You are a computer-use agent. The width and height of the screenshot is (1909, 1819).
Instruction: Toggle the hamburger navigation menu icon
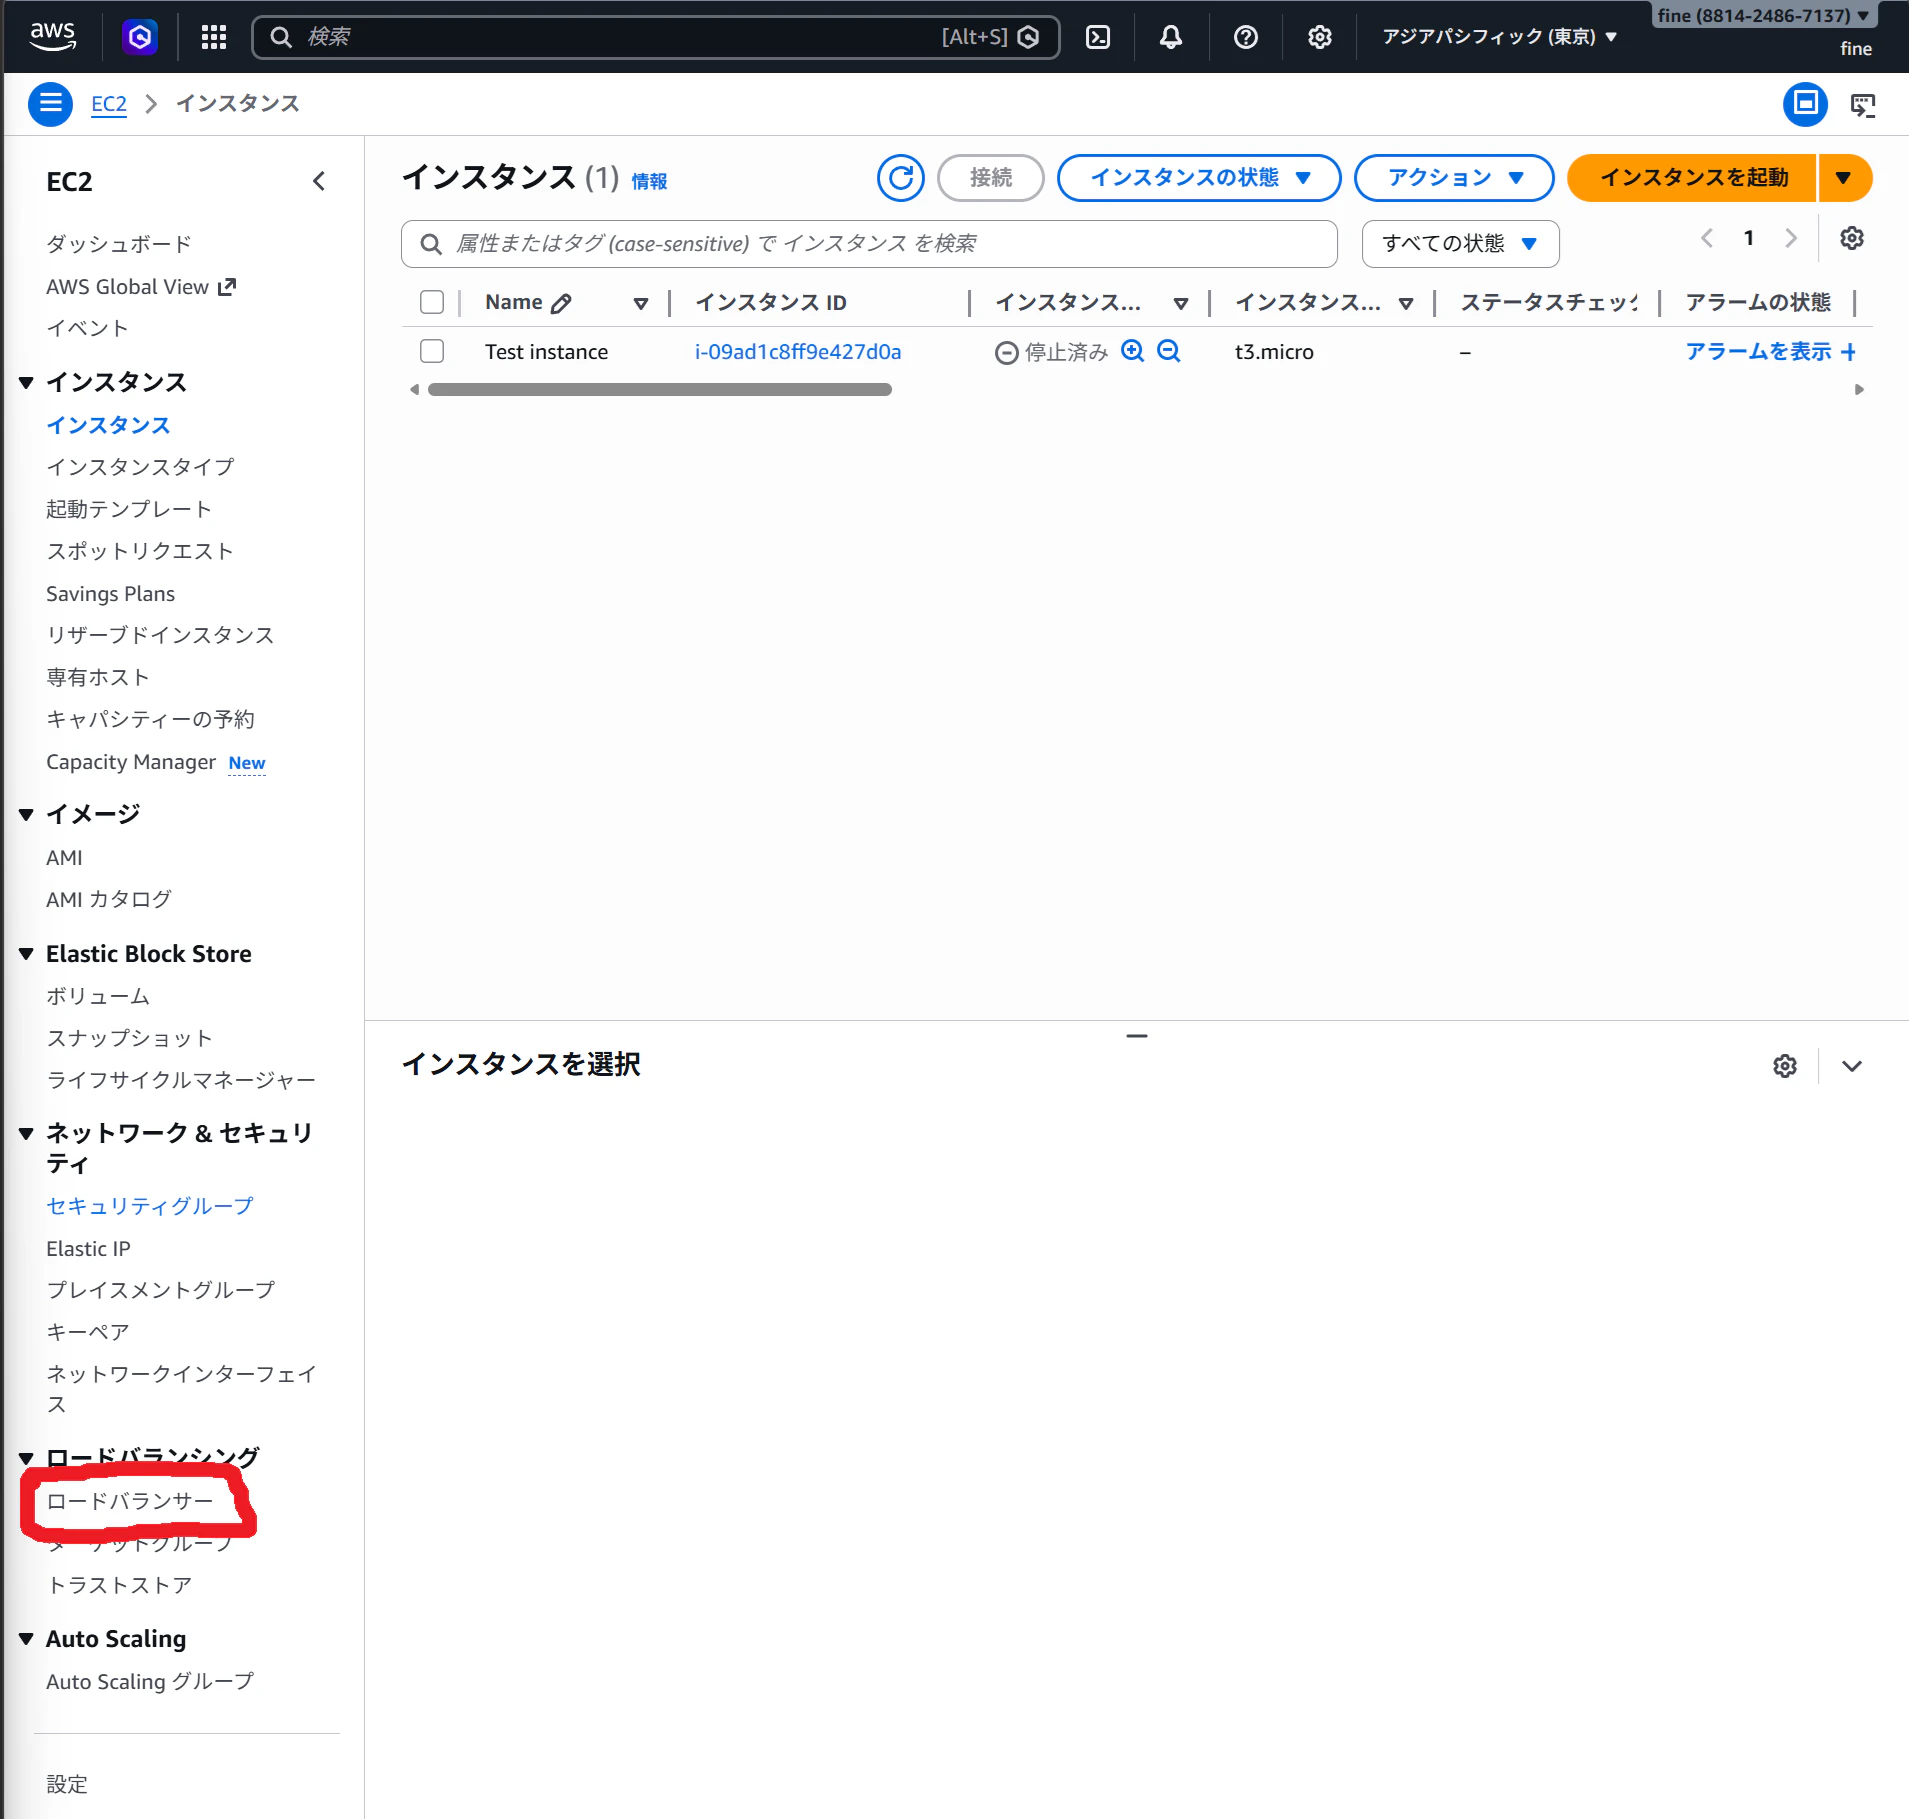[x=50, y=104]
